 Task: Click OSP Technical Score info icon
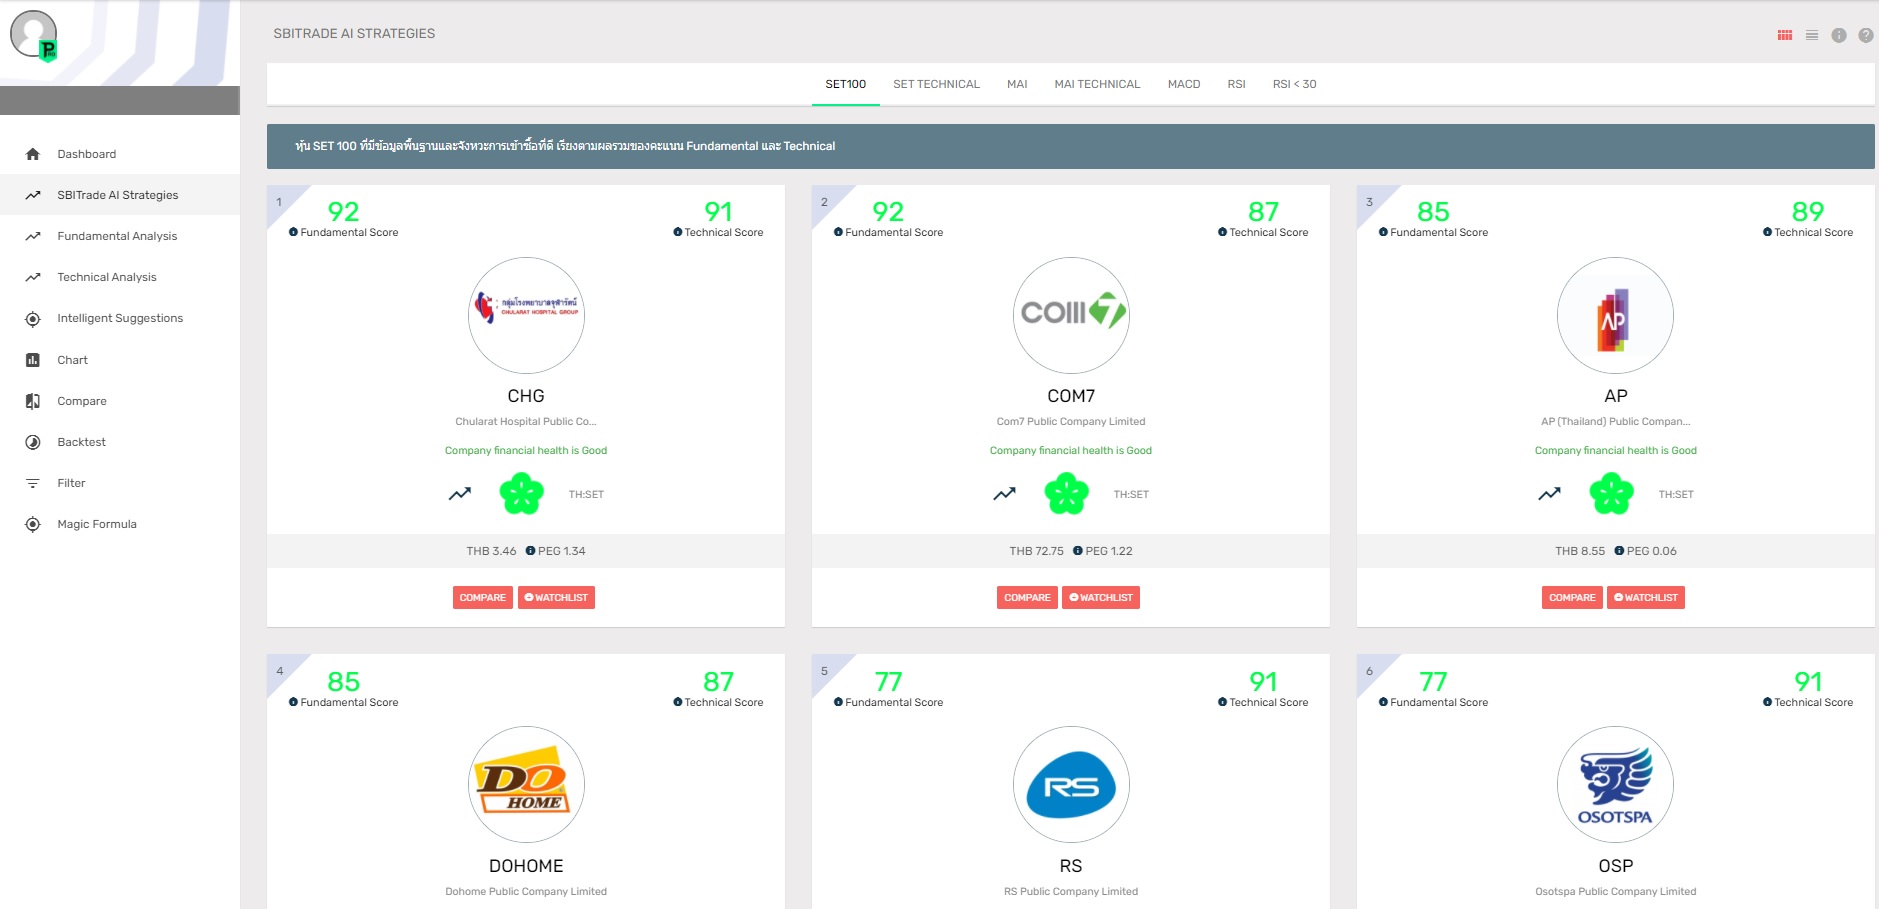tap(1767, 702)
